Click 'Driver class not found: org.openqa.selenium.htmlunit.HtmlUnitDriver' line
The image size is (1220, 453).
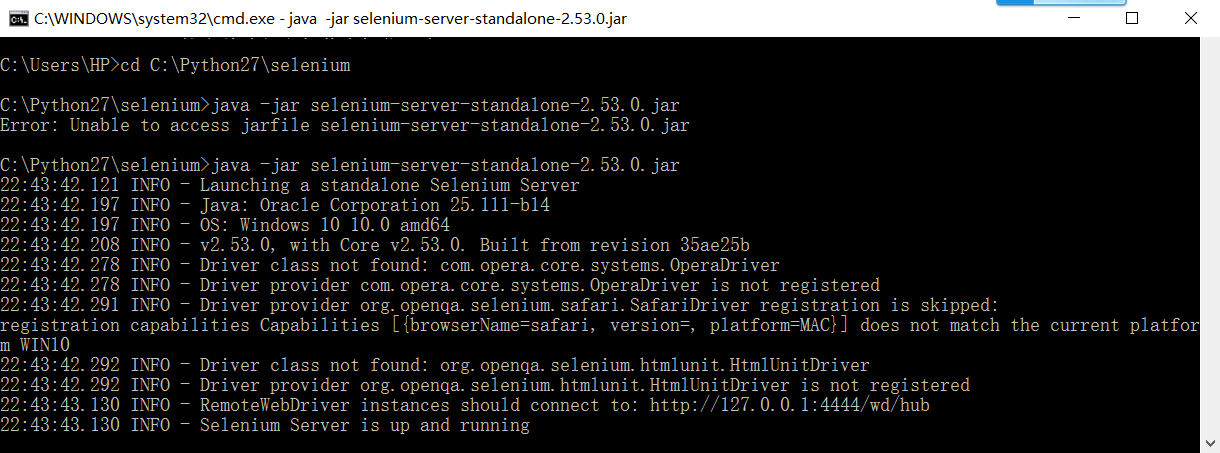coord(435,365)
